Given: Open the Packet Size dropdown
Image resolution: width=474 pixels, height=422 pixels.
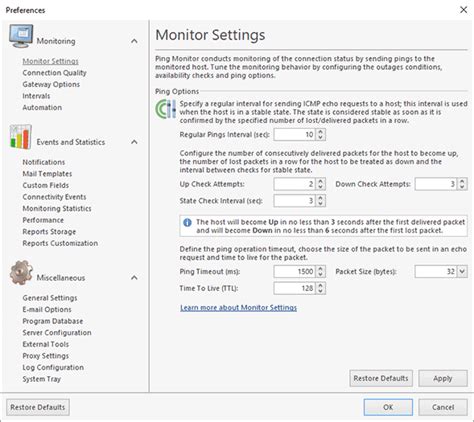Looking at the screenshot, I should (x=462, y=272).
